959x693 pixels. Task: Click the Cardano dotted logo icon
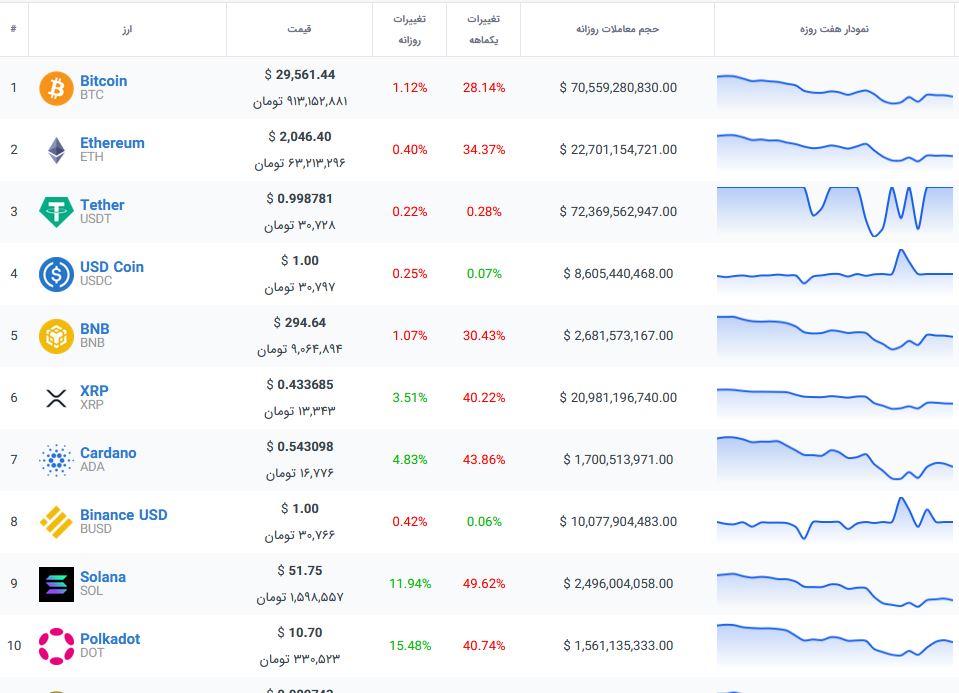56,460
